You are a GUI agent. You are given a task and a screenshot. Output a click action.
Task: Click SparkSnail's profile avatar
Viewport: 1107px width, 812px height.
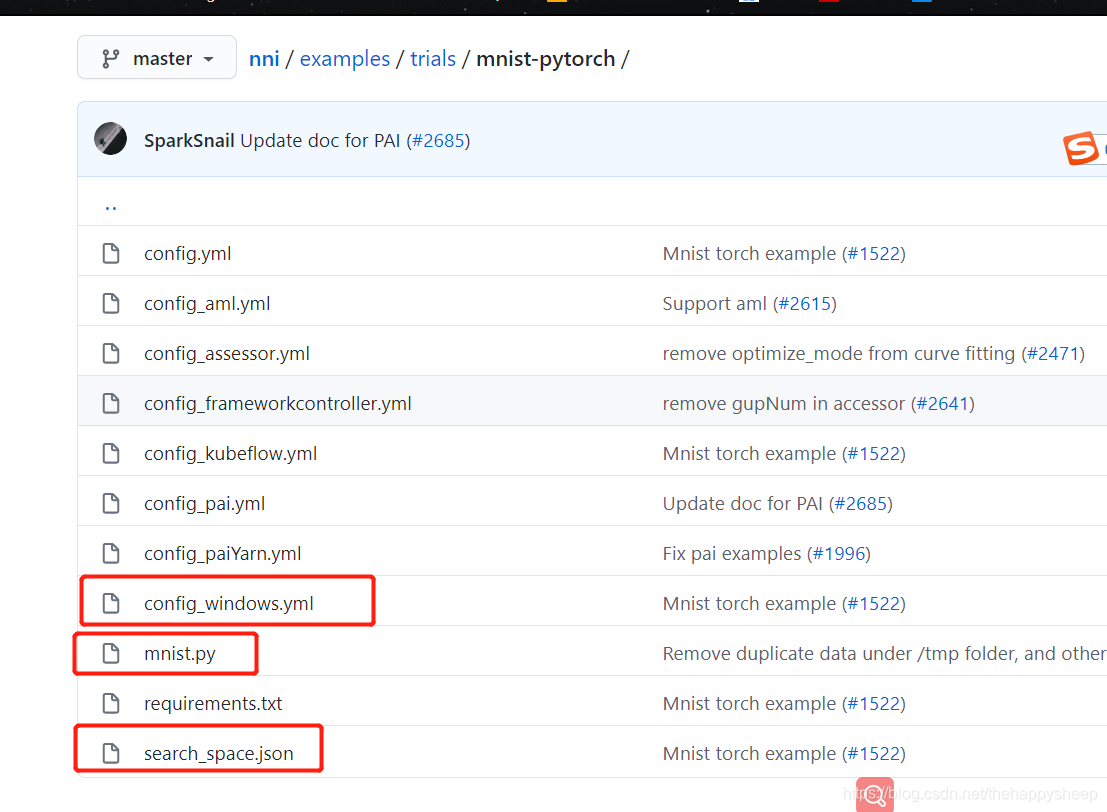[x=110, y=139]
